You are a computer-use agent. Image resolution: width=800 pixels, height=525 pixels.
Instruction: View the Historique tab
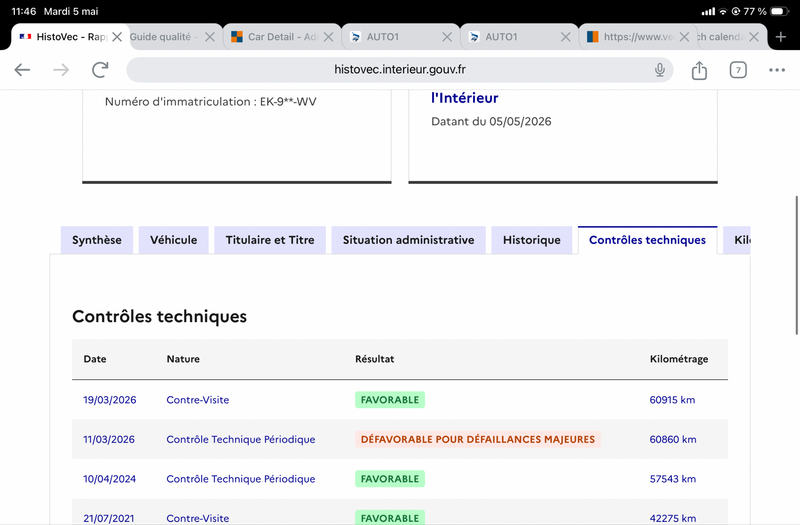pyautogui.click(x=532, y=240)
